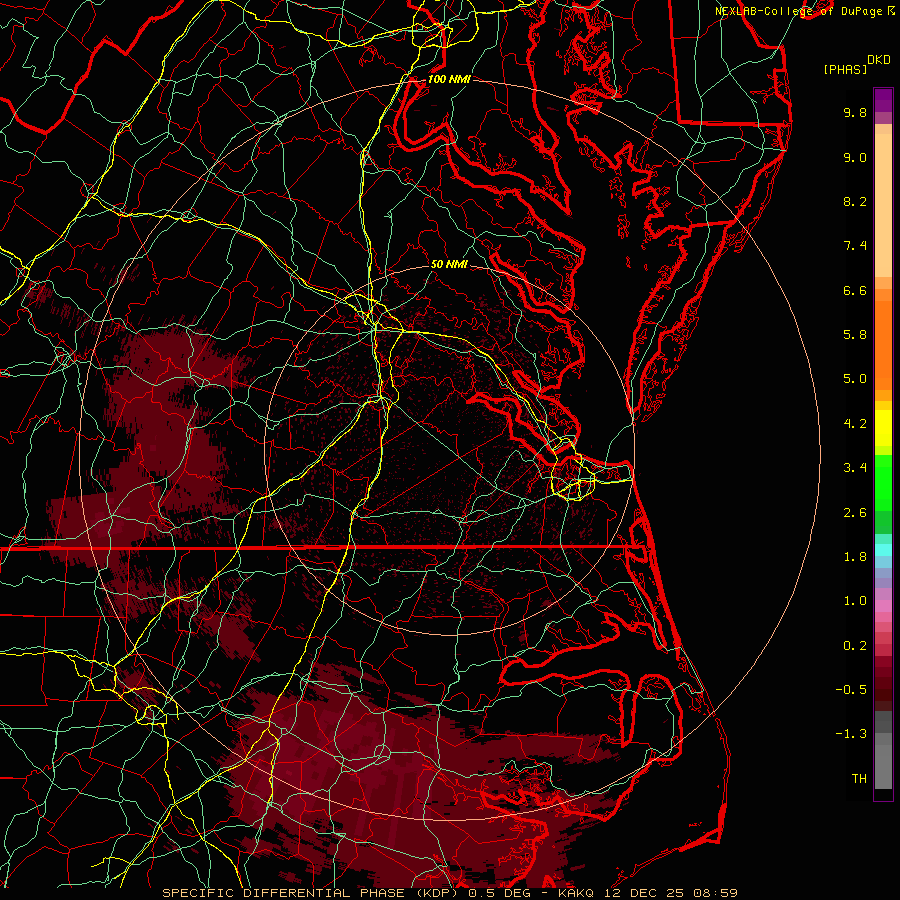
Task: Select the 2.6 legend value
Action: 855,513
